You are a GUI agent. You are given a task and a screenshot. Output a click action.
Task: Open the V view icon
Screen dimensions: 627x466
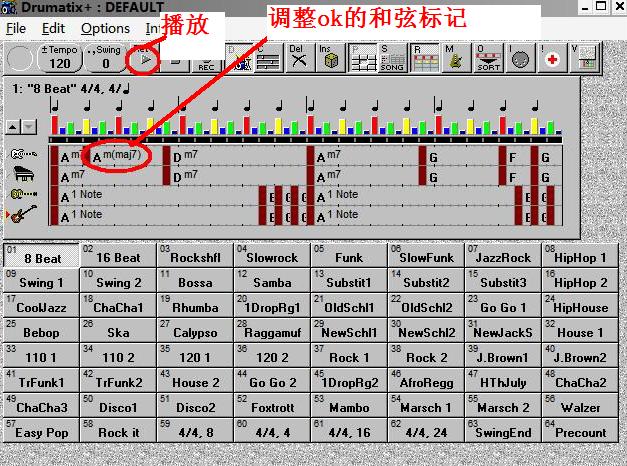pos(585,58)
